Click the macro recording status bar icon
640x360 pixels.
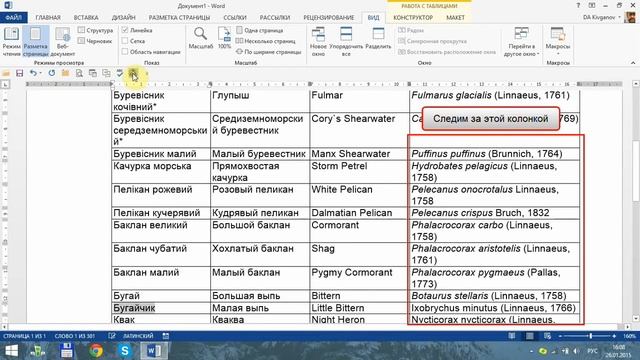[x=166, y=336]
